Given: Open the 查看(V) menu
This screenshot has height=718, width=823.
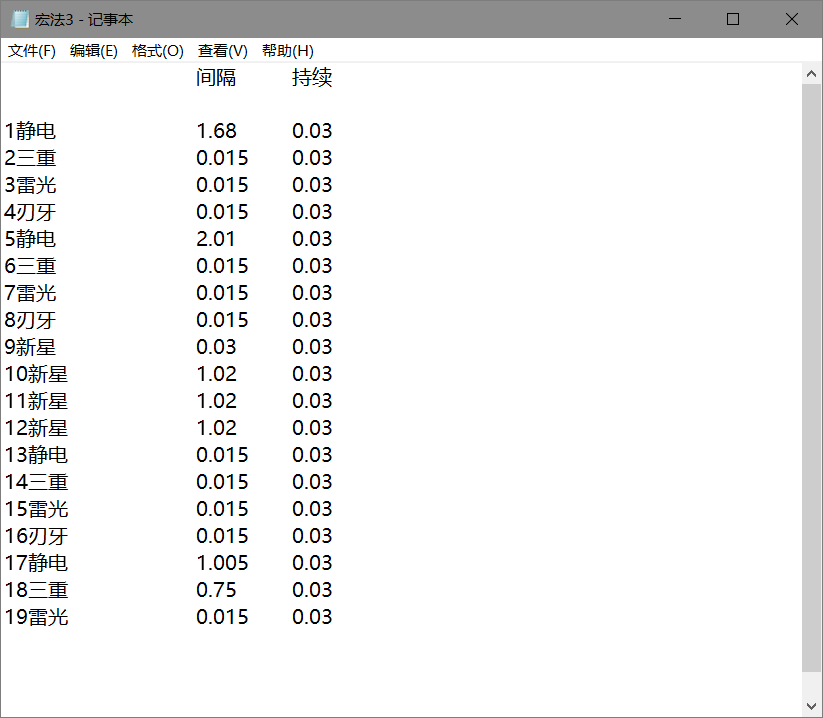Looking at the screenshot, I should click(223, 51).
